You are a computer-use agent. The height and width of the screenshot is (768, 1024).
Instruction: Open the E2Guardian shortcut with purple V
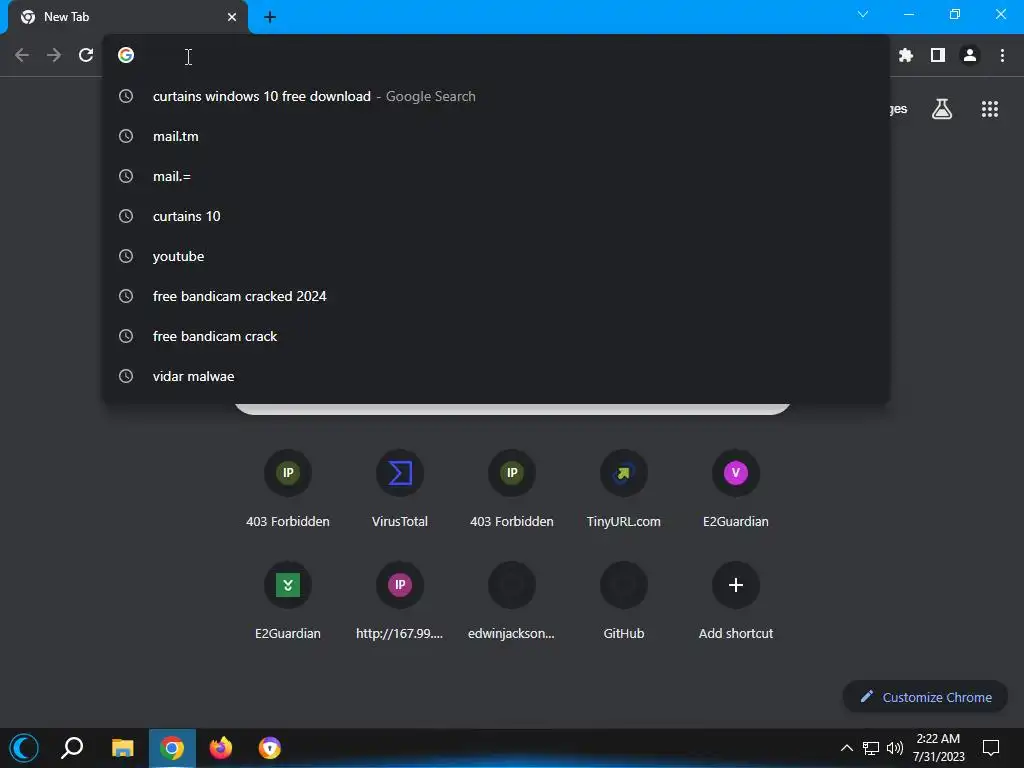tap(736, 488)
